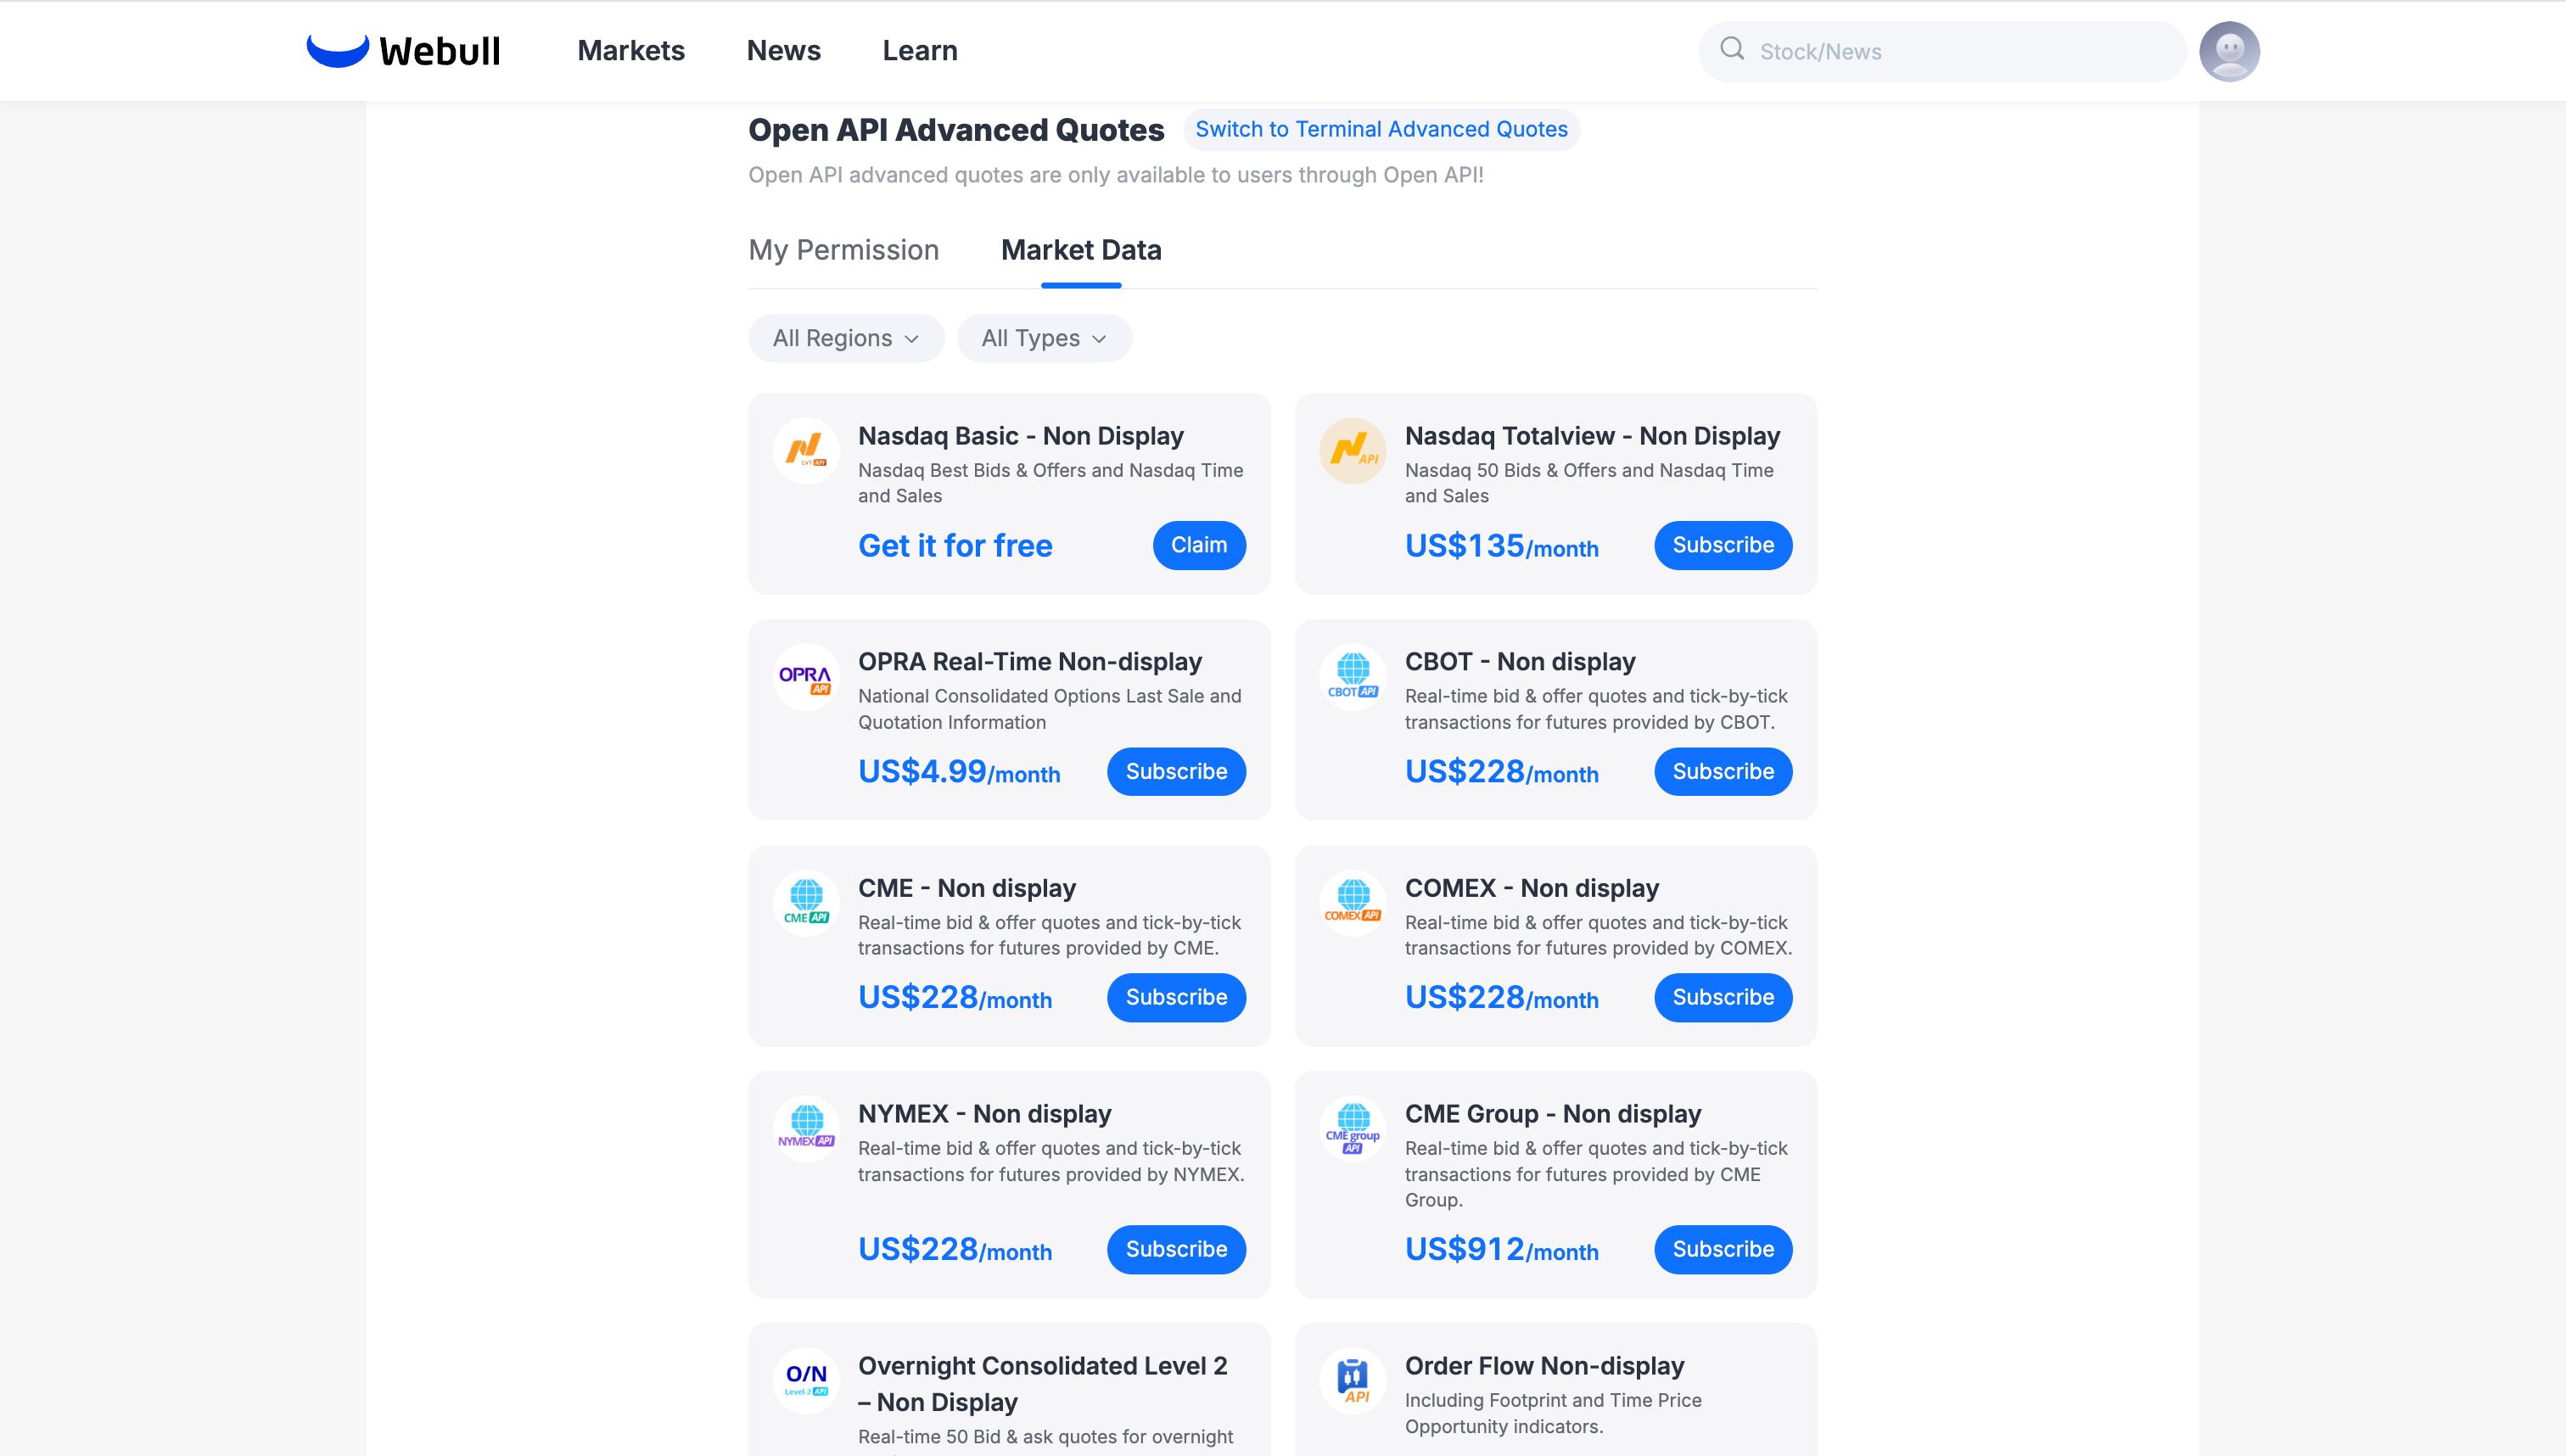
Task: Claim the free Nasdaq Basic data
Action: point(1199,545)
